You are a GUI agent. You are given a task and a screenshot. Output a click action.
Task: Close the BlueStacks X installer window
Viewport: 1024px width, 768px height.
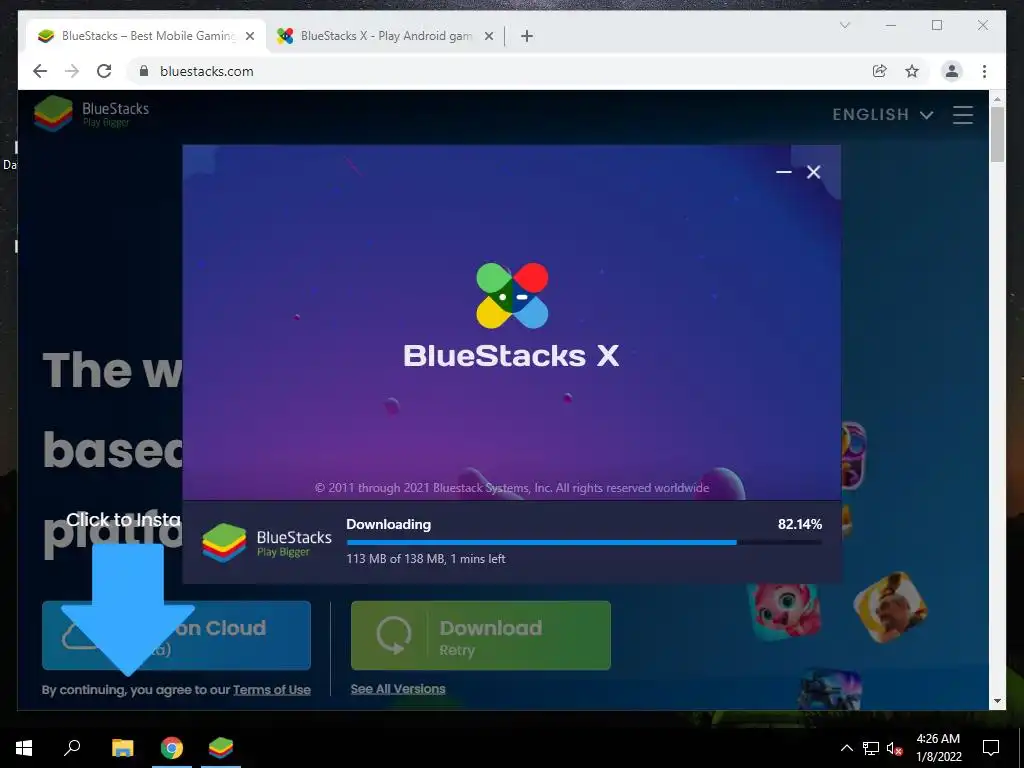[x=813, y=172]
